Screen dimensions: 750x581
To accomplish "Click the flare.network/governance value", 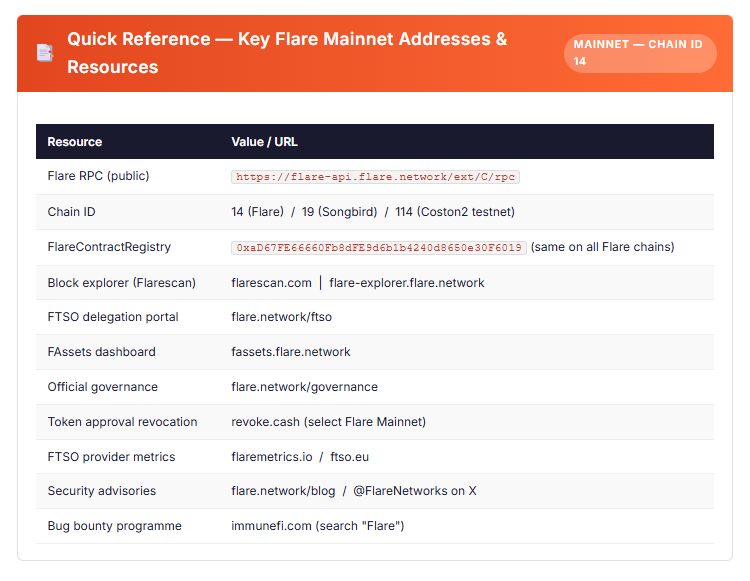I will [x=304, y=387].
